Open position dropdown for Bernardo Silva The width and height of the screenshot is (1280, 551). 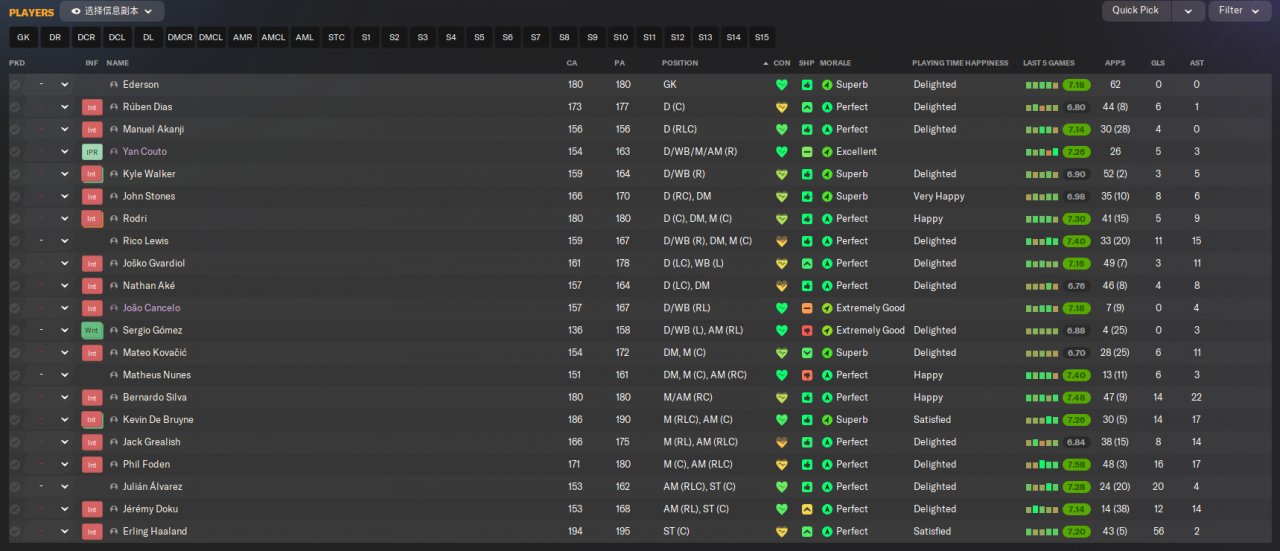[x=65, y=397]
